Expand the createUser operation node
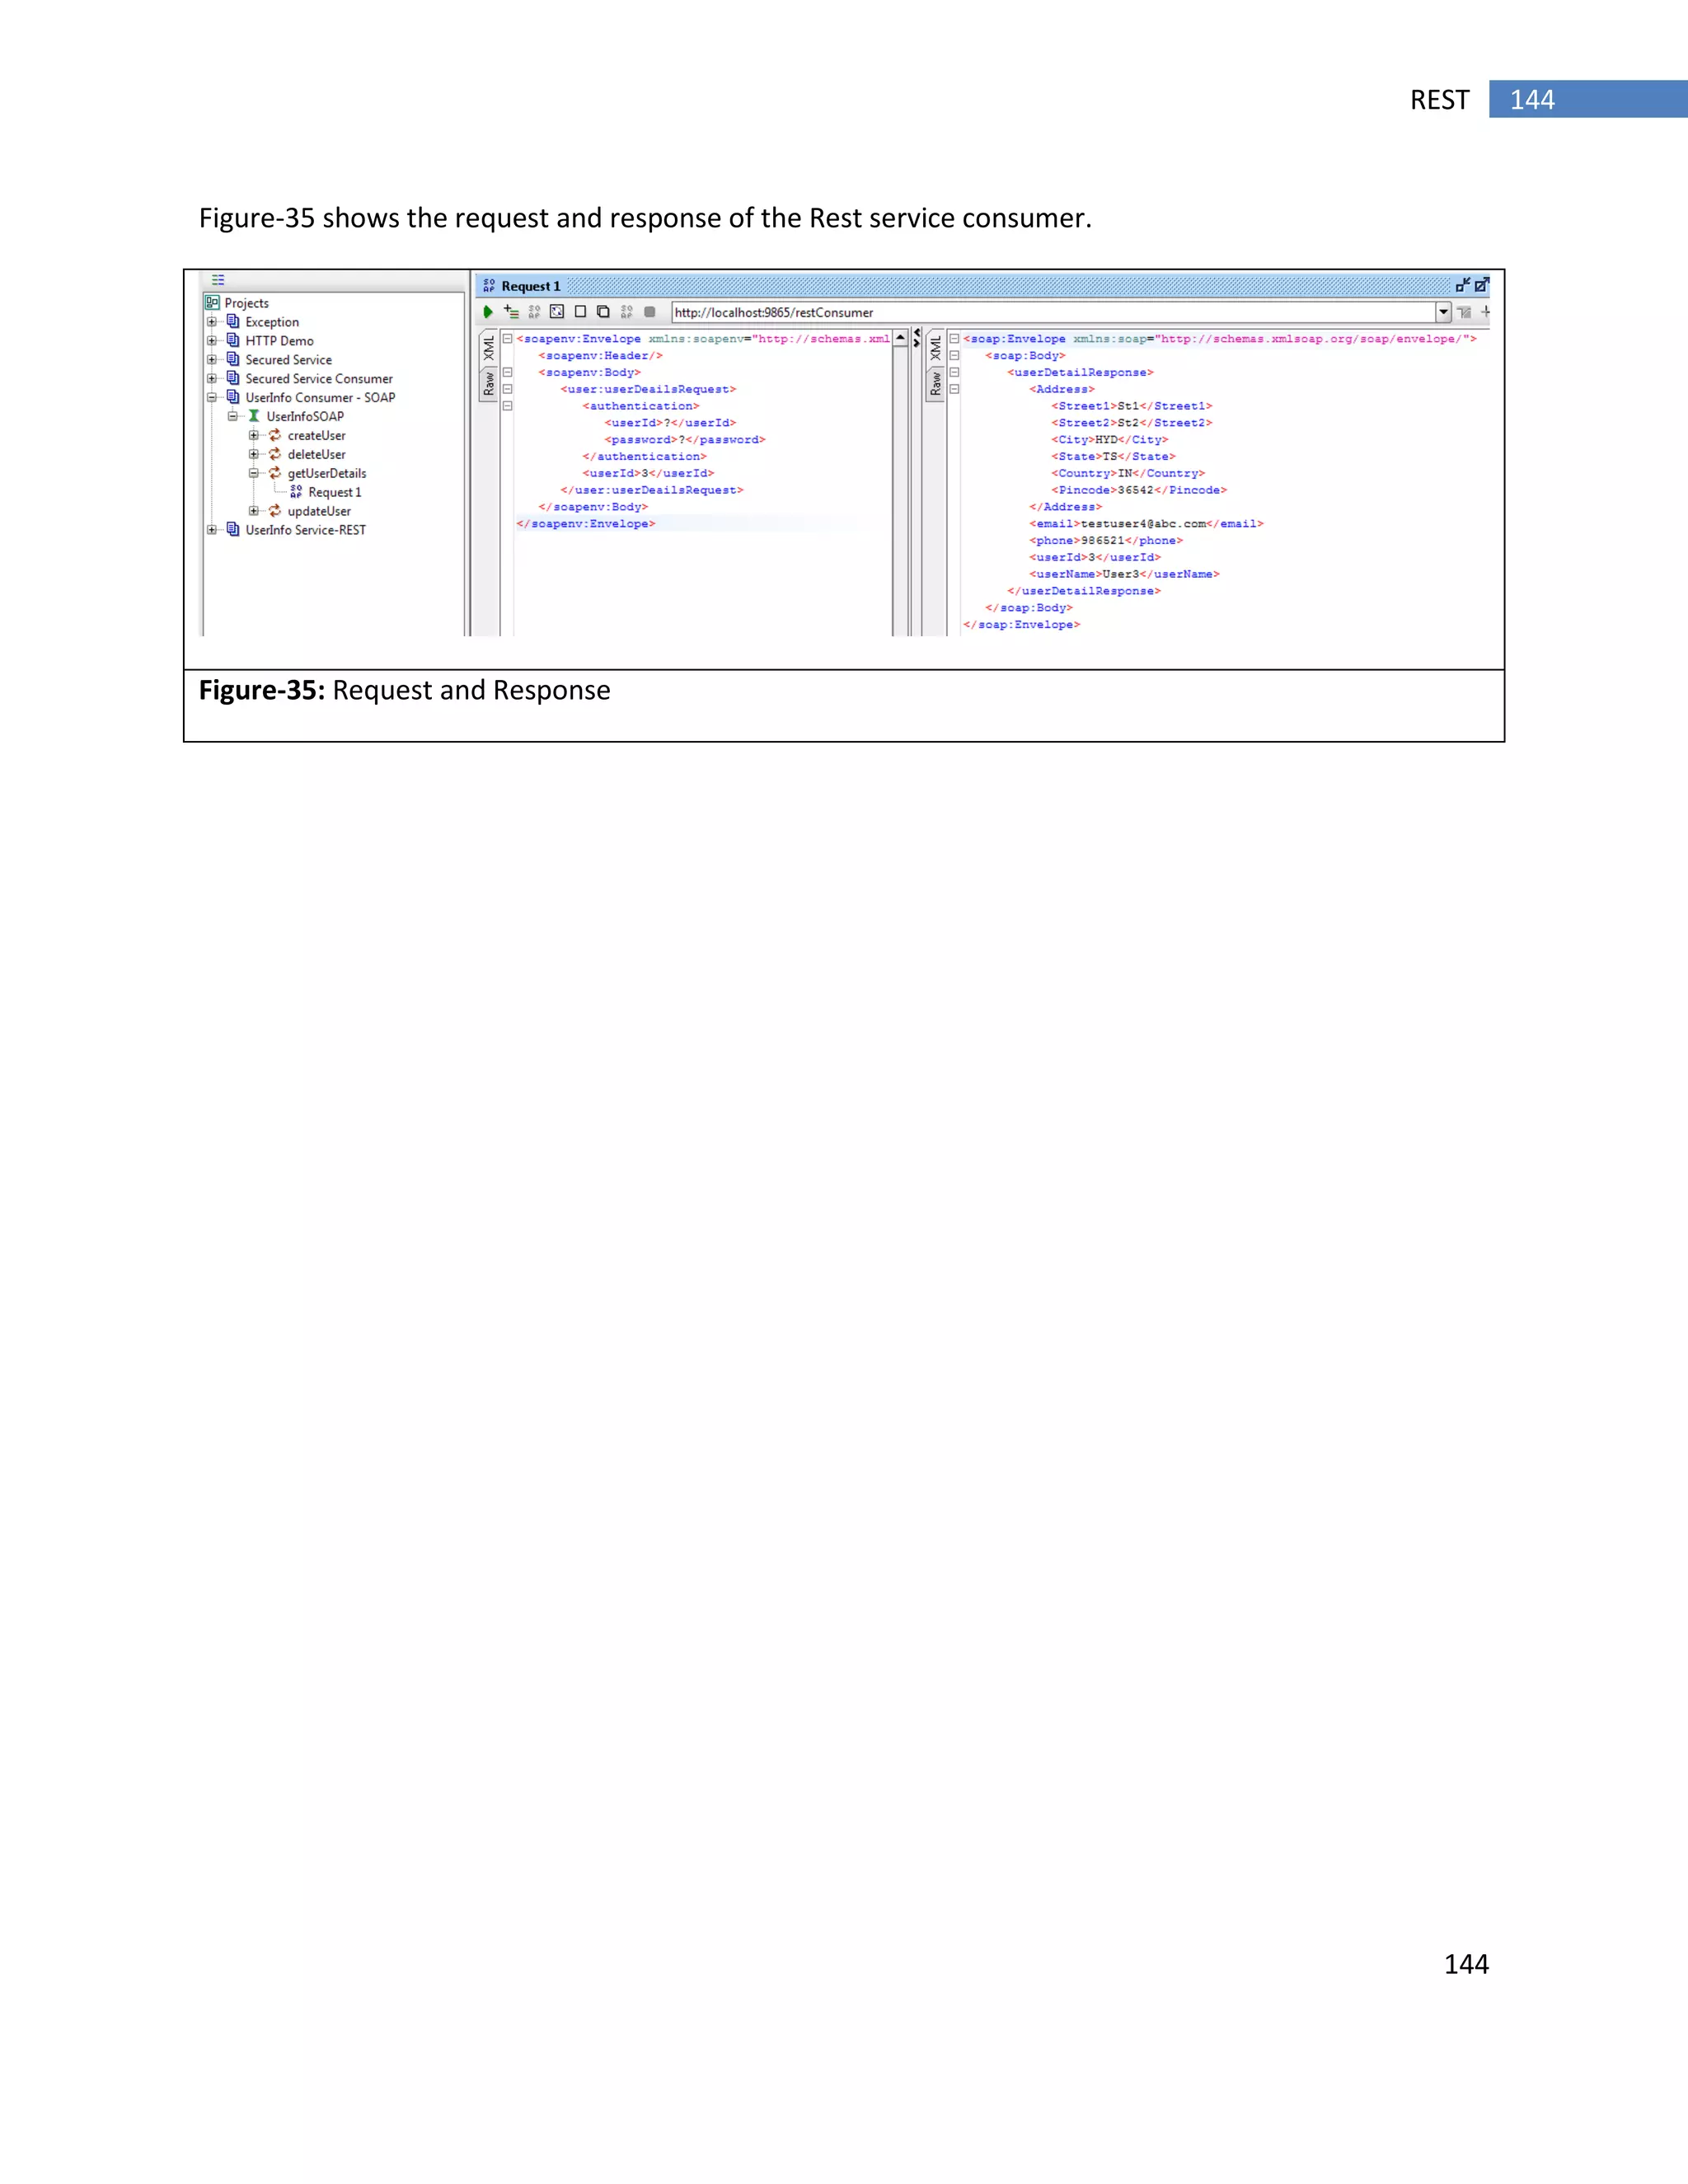 [254, 435]
